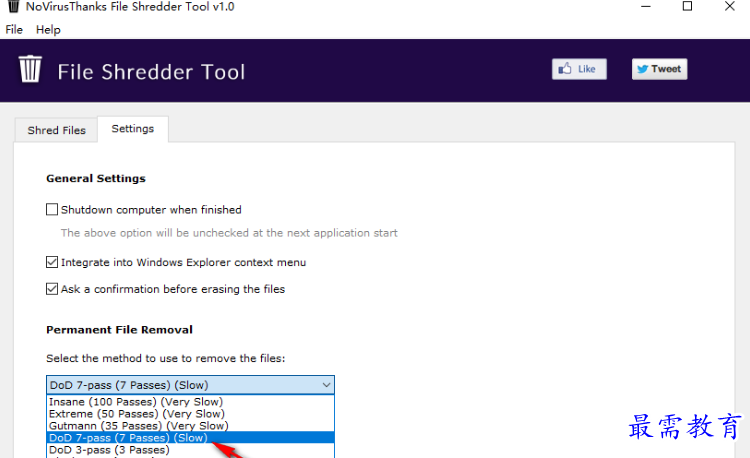Choose Insane (100 Passes) option
This screenshot has height=458, width=750.
click(x=190, y=402)
